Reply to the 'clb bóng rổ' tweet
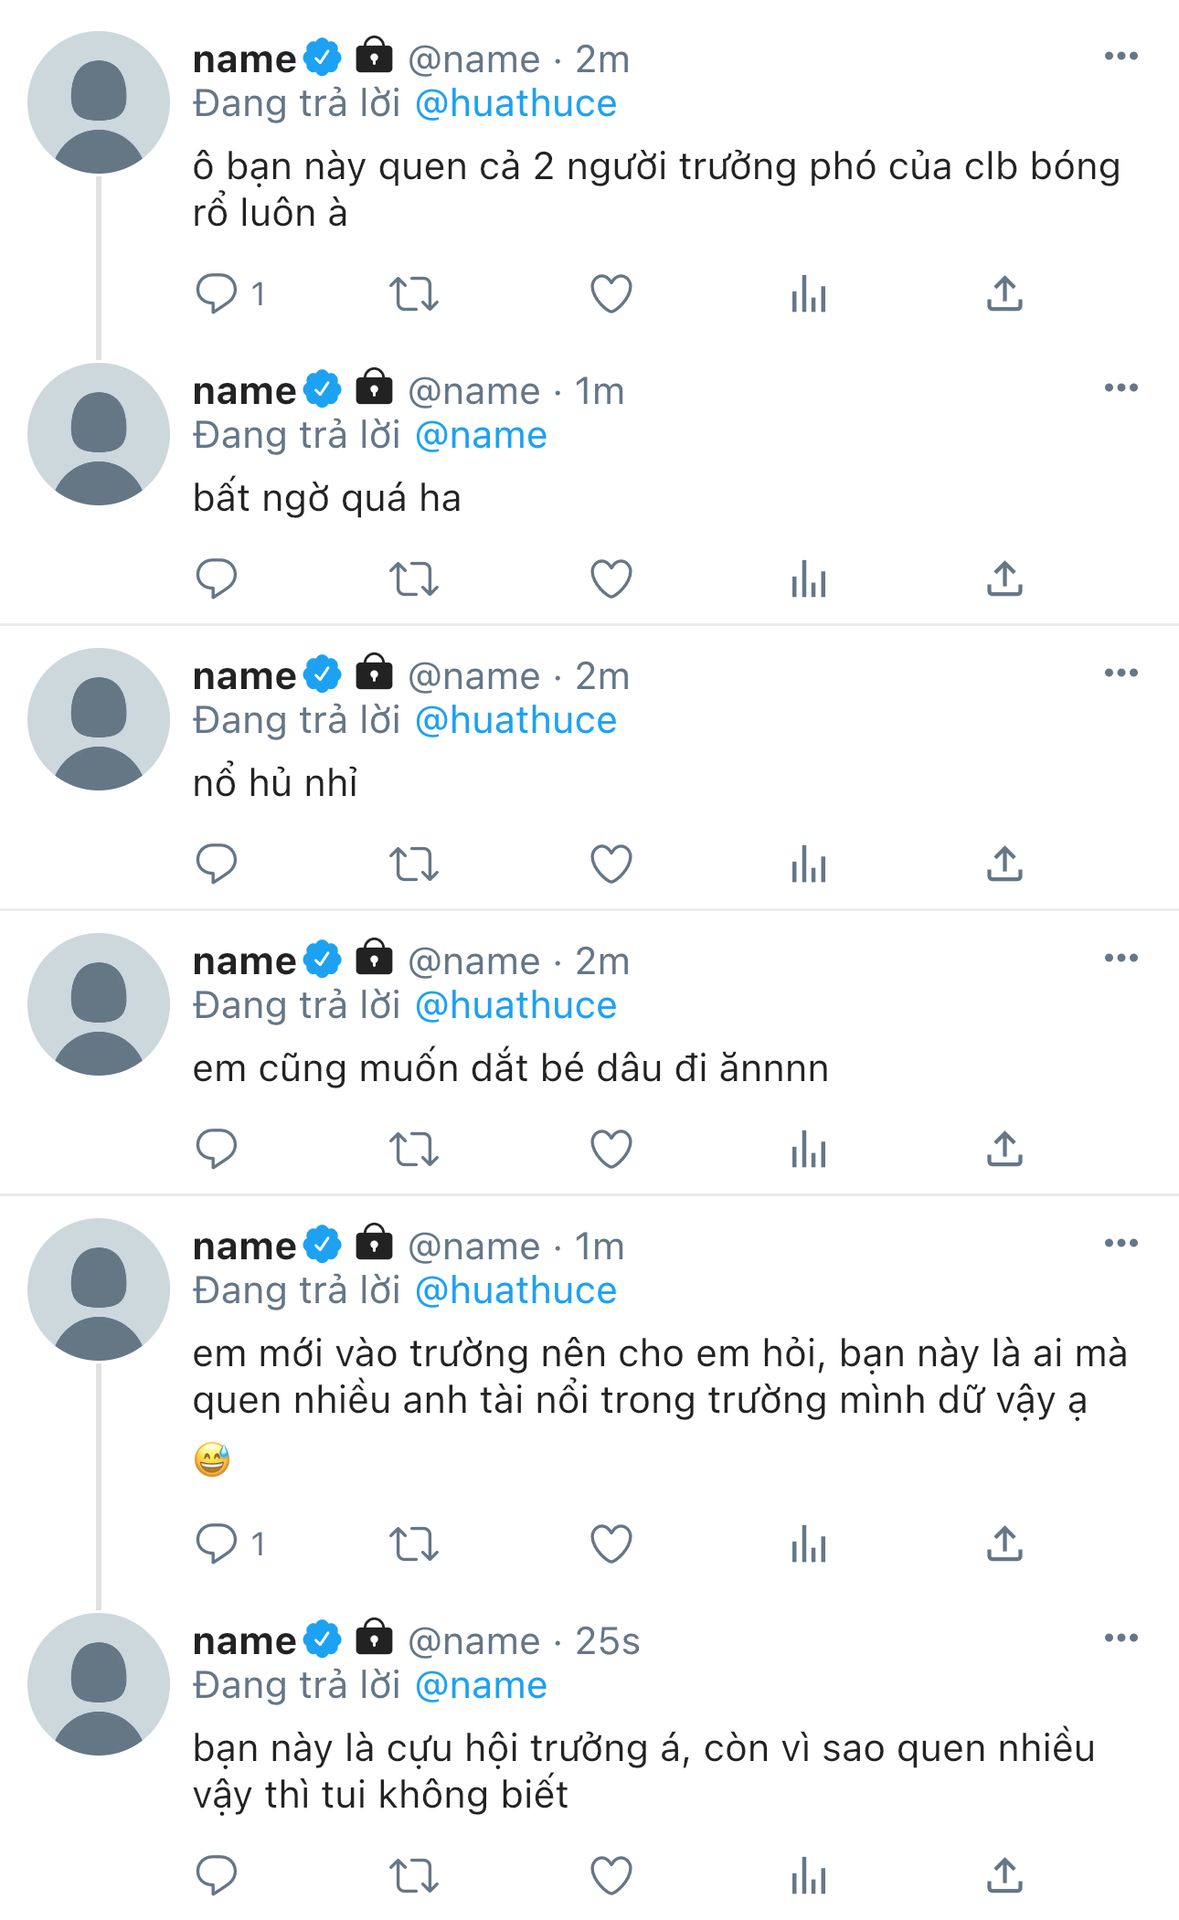Viewport: 1179px width, 1920px height. [x=216, y=294]
